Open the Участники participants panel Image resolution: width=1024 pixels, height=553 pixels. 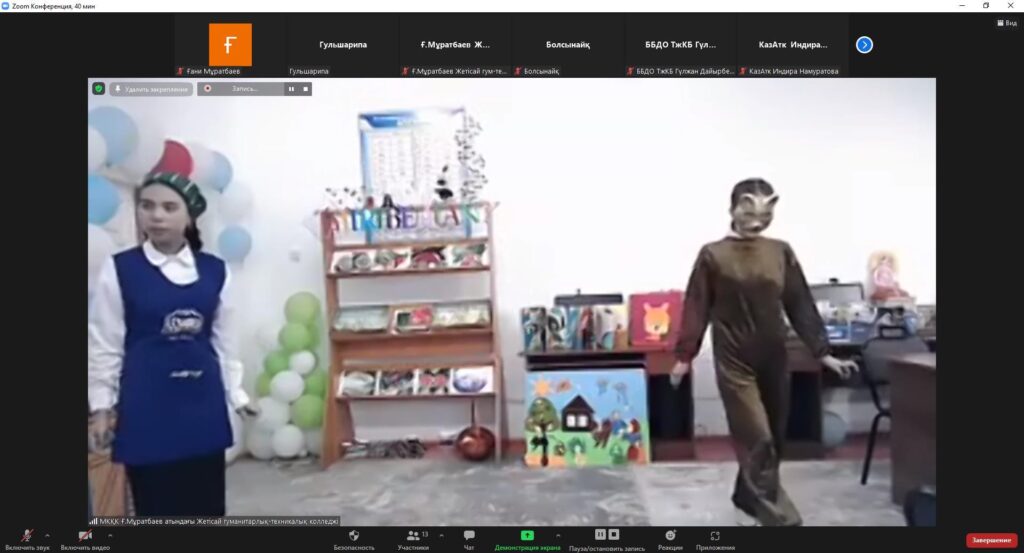coord(413,539)
